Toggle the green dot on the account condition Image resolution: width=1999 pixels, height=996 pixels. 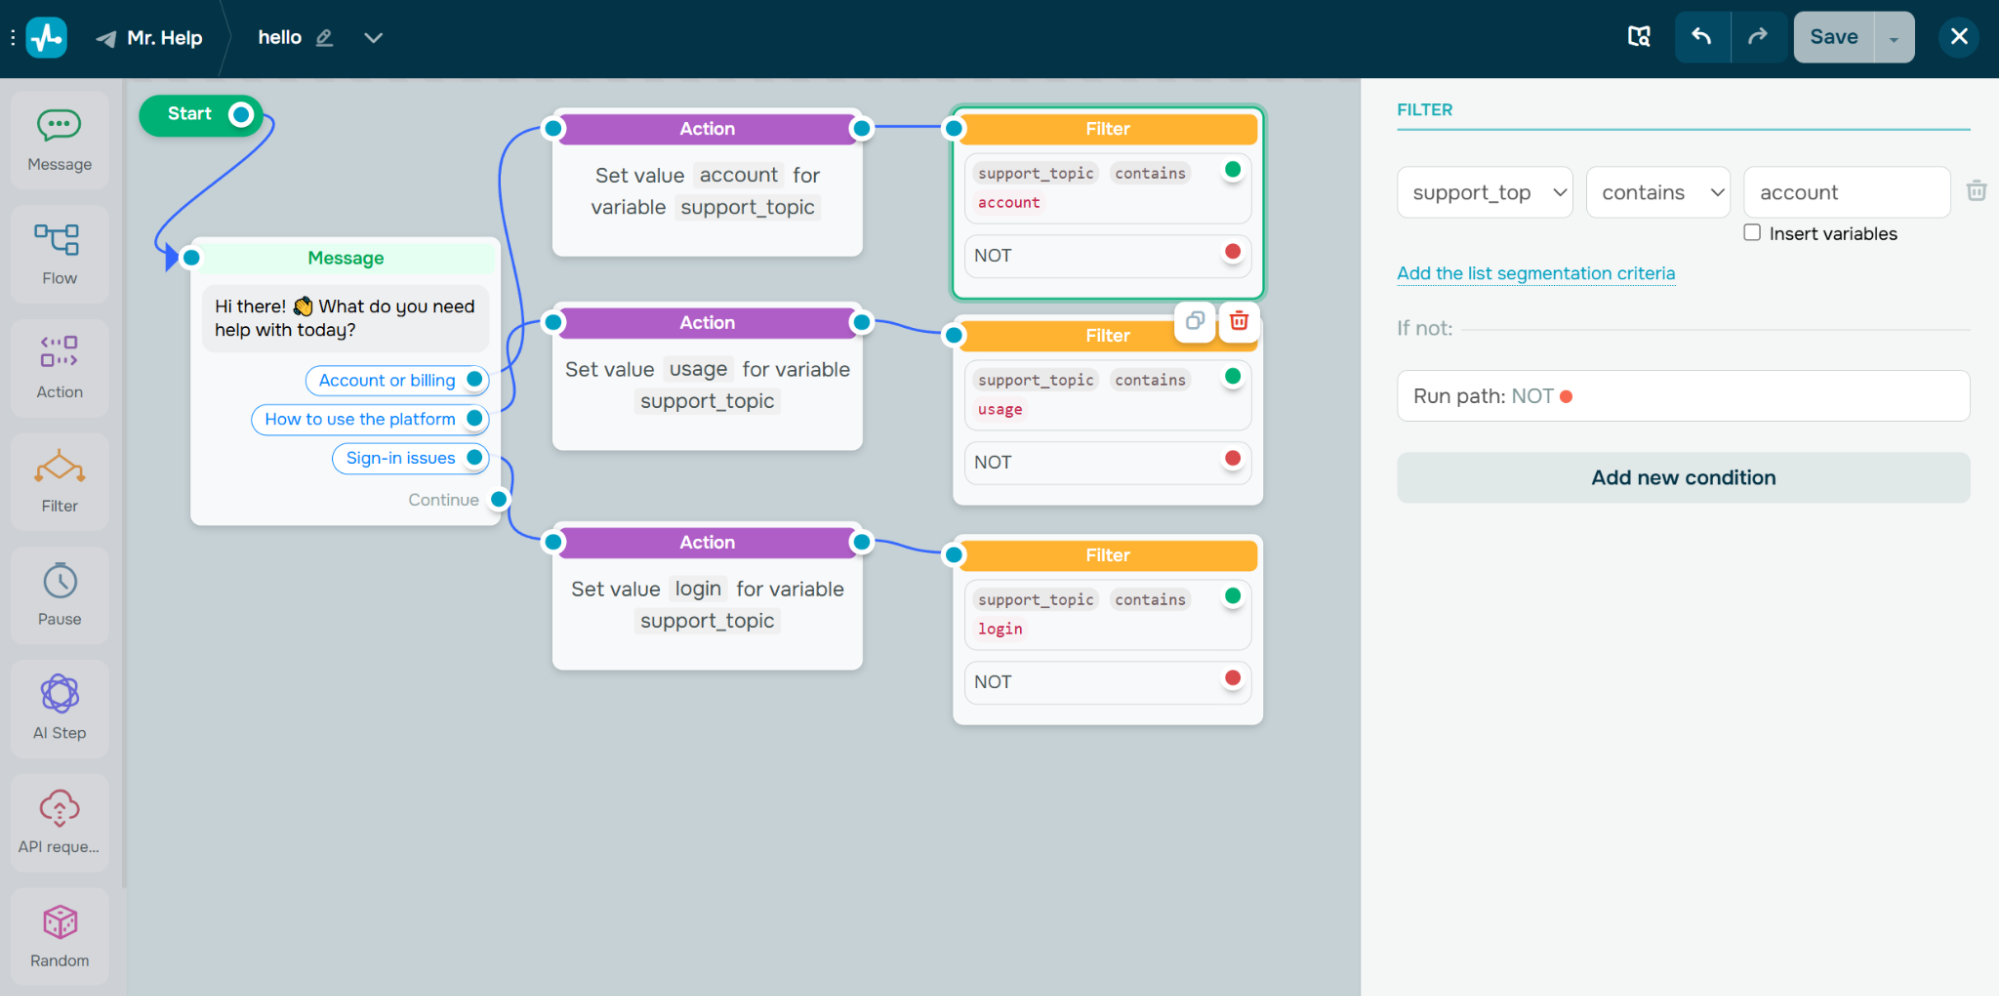1232,171
